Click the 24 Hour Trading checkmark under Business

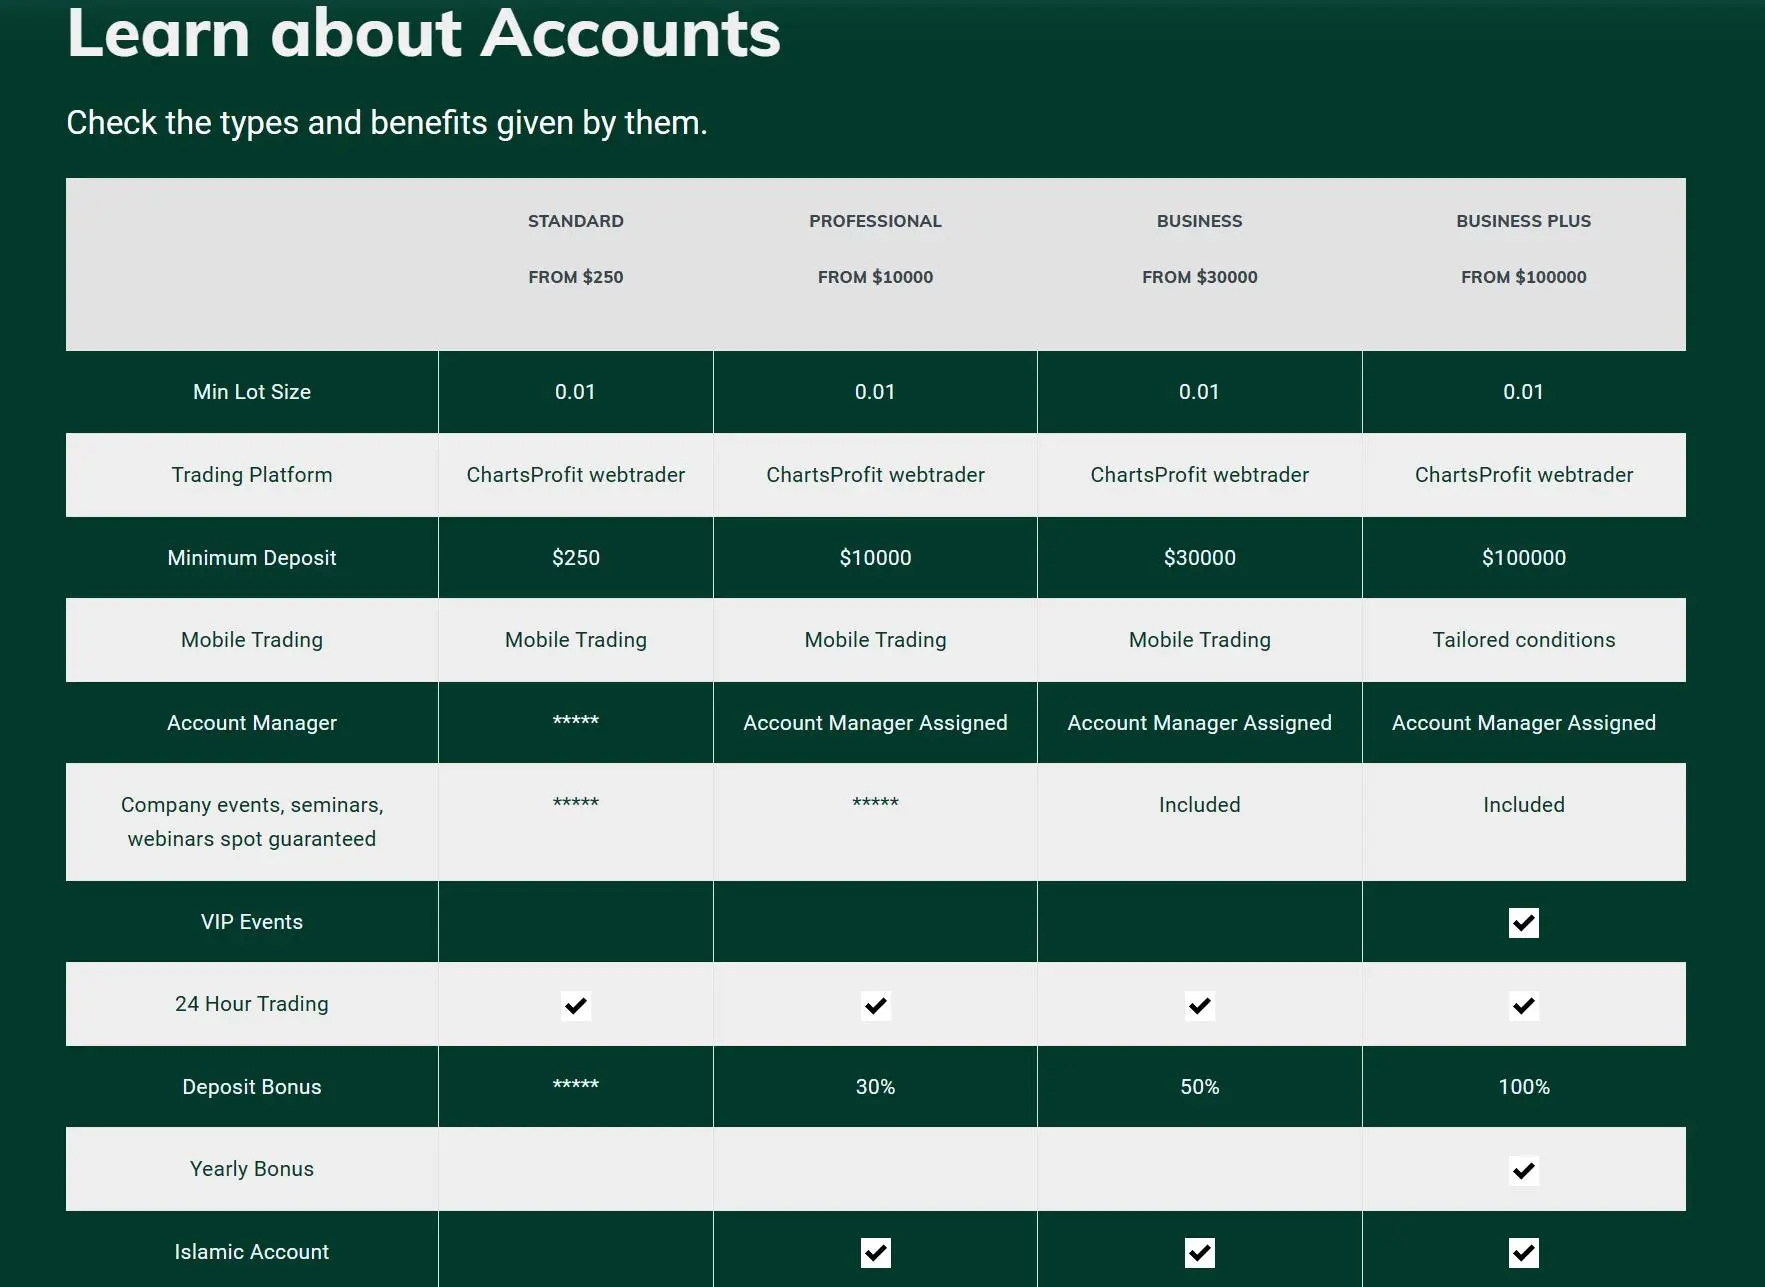(x=1199, y=1005)
